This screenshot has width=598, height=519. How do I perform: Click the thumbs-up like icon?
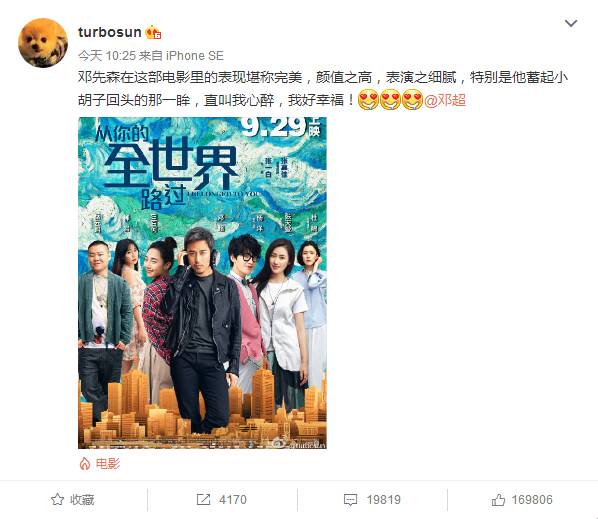click(498, 500)
